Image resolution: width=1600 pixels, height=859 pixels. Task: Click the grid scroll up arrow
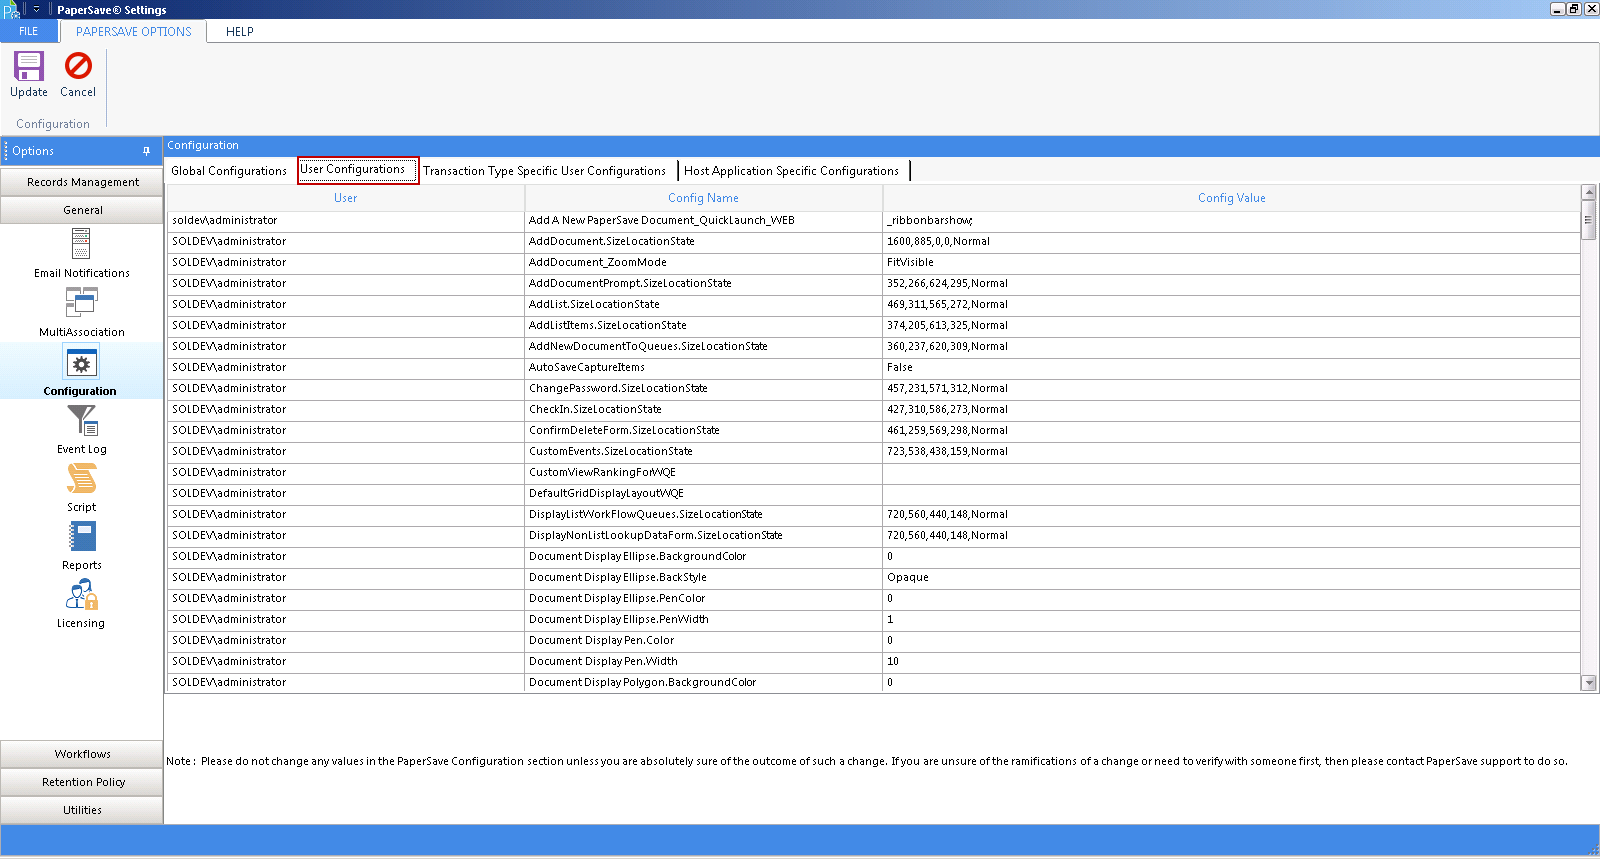click(x=1589, y=192)
